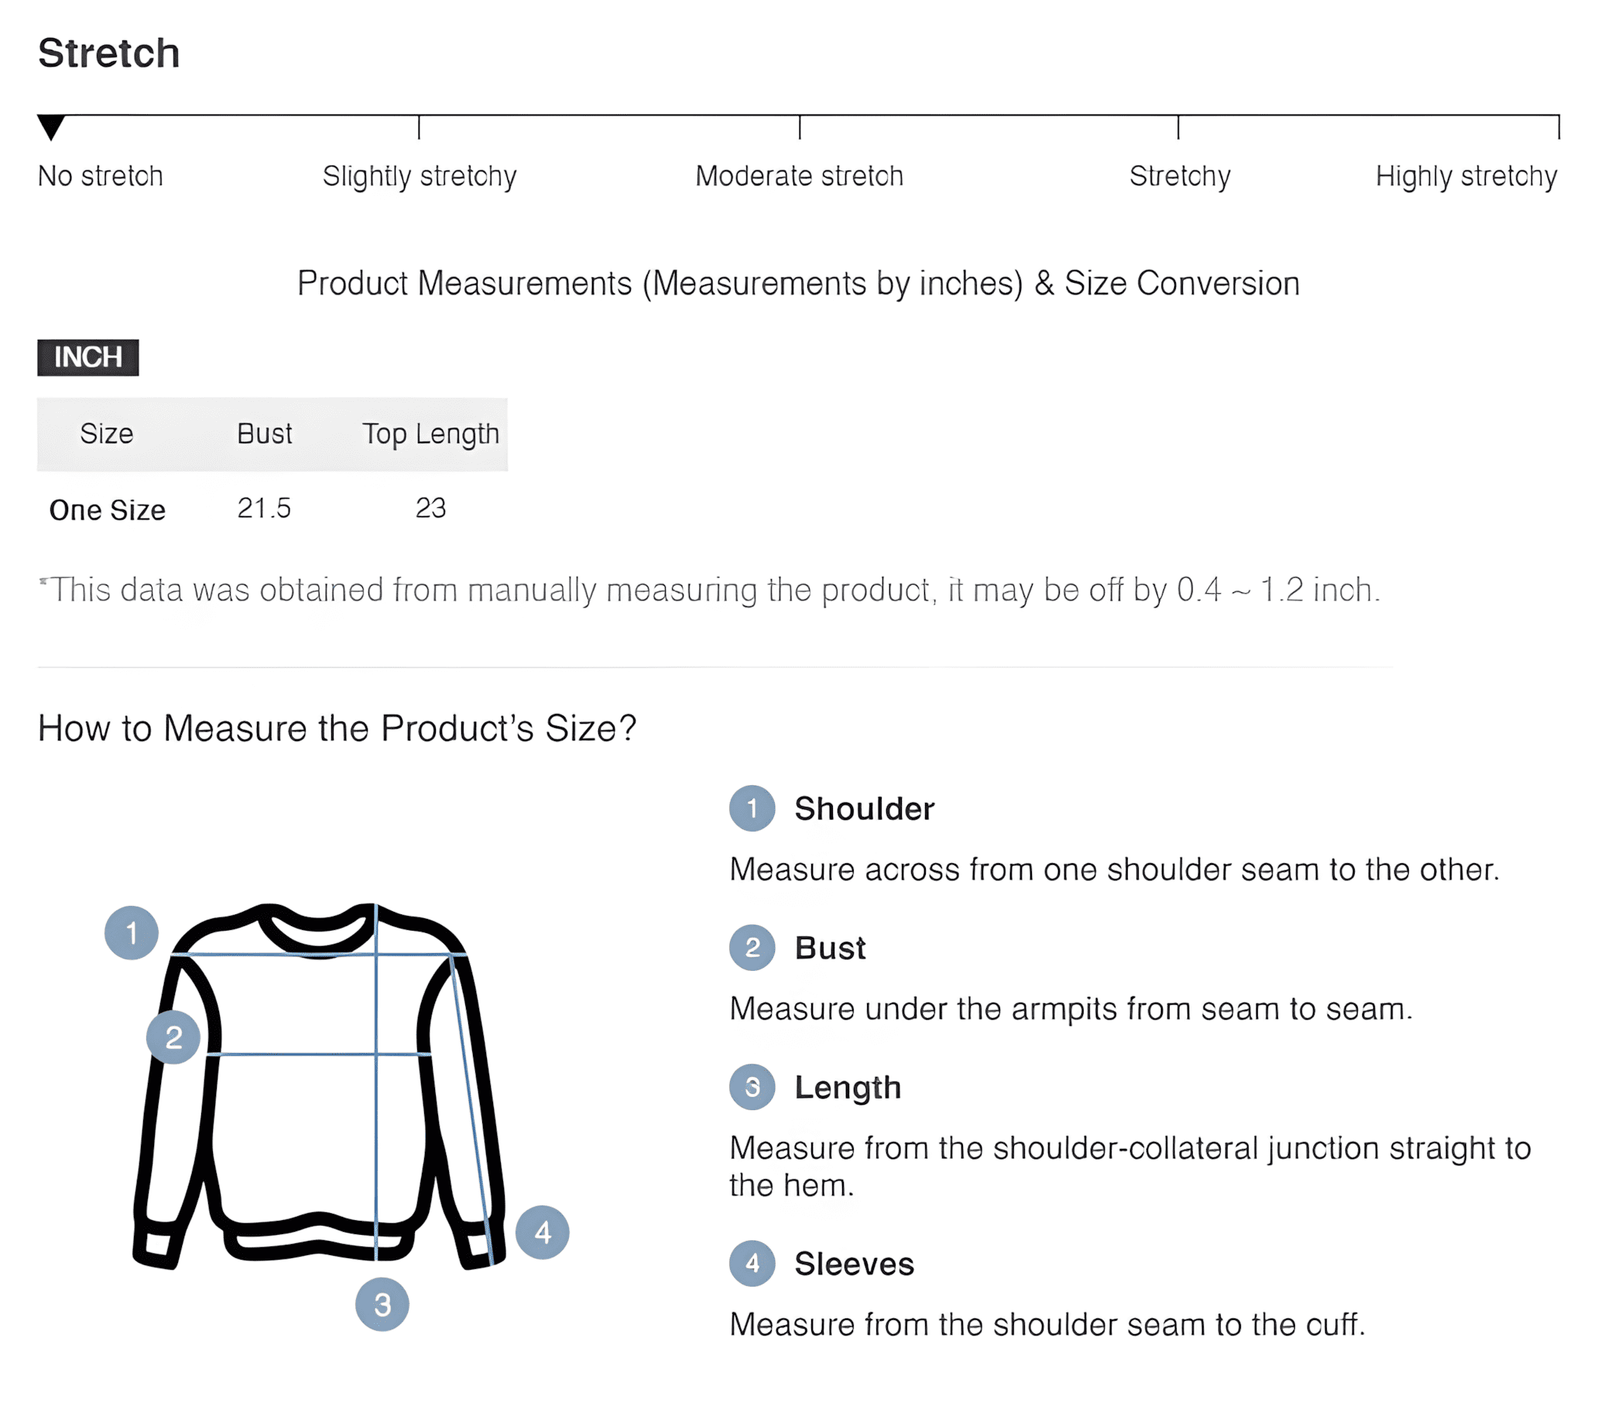Click the number 4 marker beside sweater cuff
This screenshot has height=1403, width=1600.
click(x=542, y=1232)
